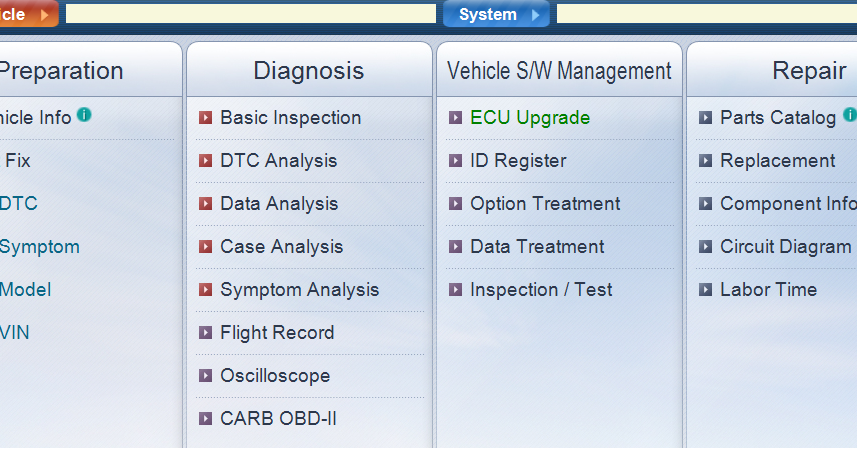Image resolution: width=857 pixels, height=450 pixels.
Task: Open ID Register
Action: pyautogui.click(x=518, y=161)
